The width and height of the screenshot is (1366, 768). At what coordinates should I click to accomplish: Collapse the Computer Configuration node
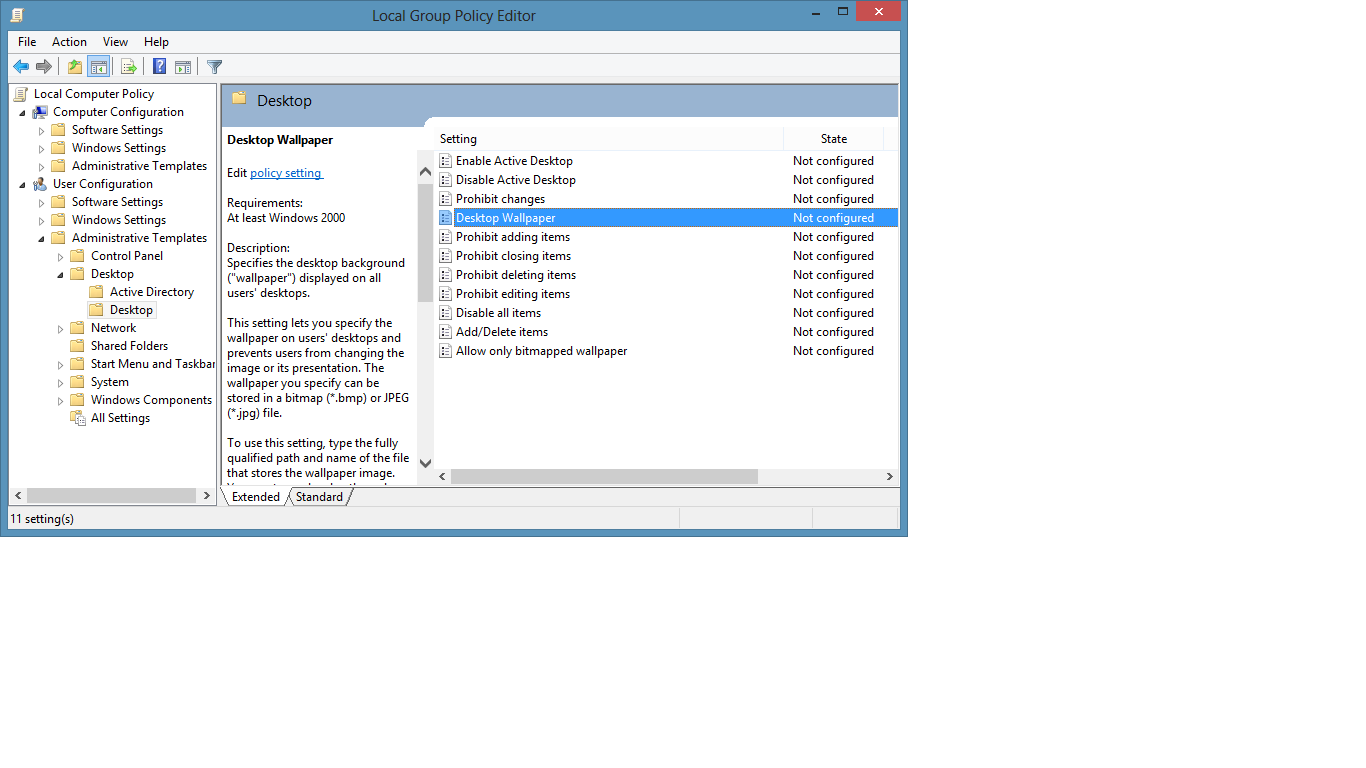[x=23, y=112]
